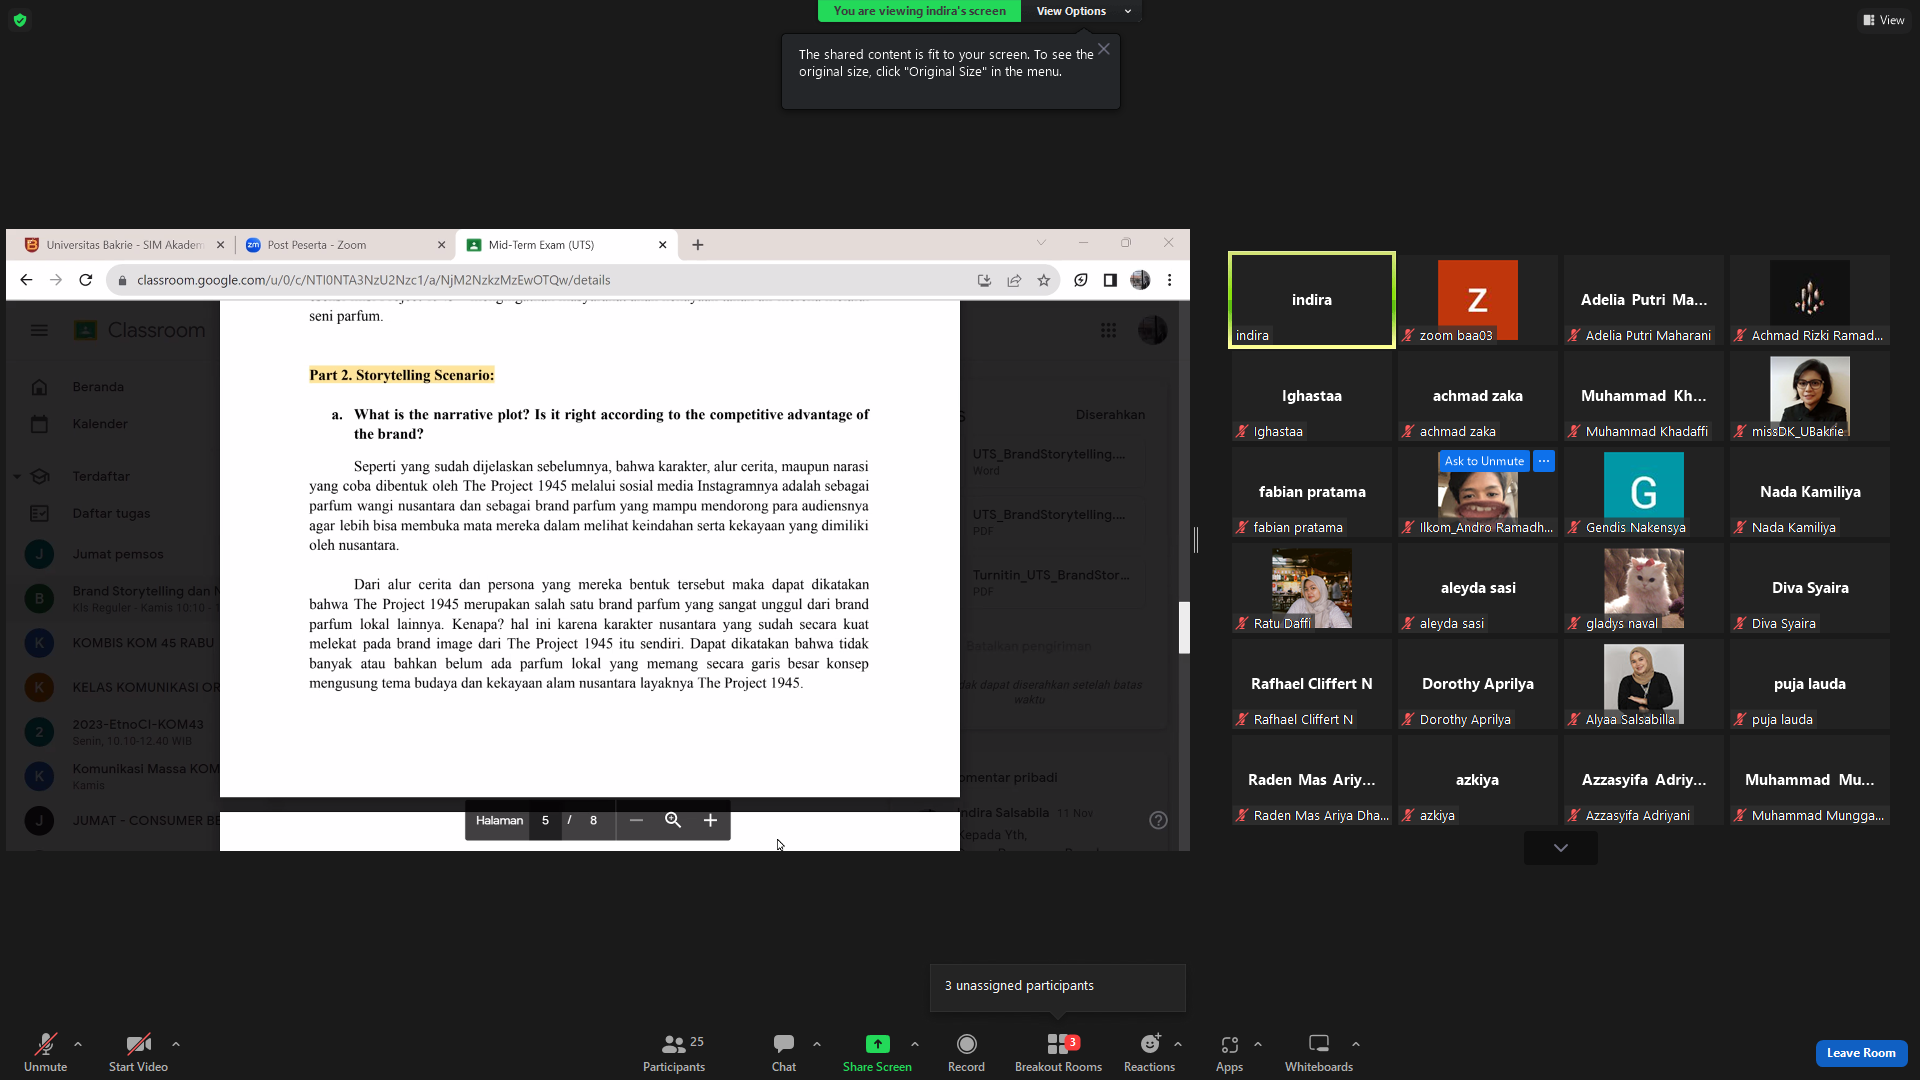The height and width of the screenshot is (1080, 1920).
Task: Click the green encryption shield icon
Action: point(20,20)
